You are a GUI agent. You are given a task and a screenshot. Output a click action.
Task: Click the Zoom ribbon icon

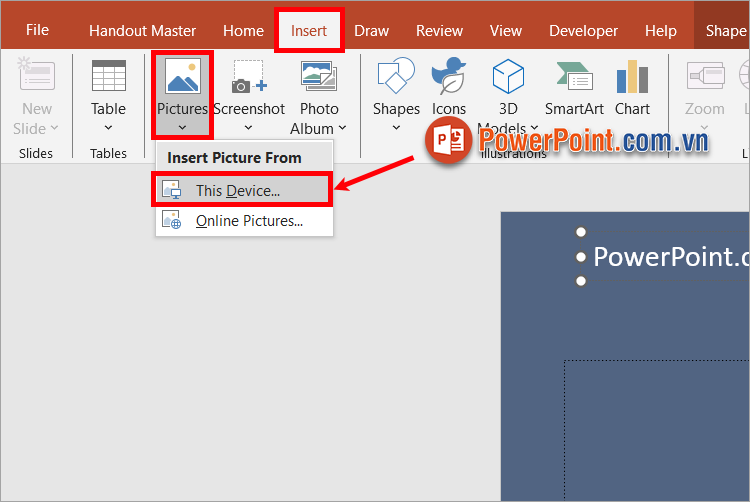(x=704, y=78)
